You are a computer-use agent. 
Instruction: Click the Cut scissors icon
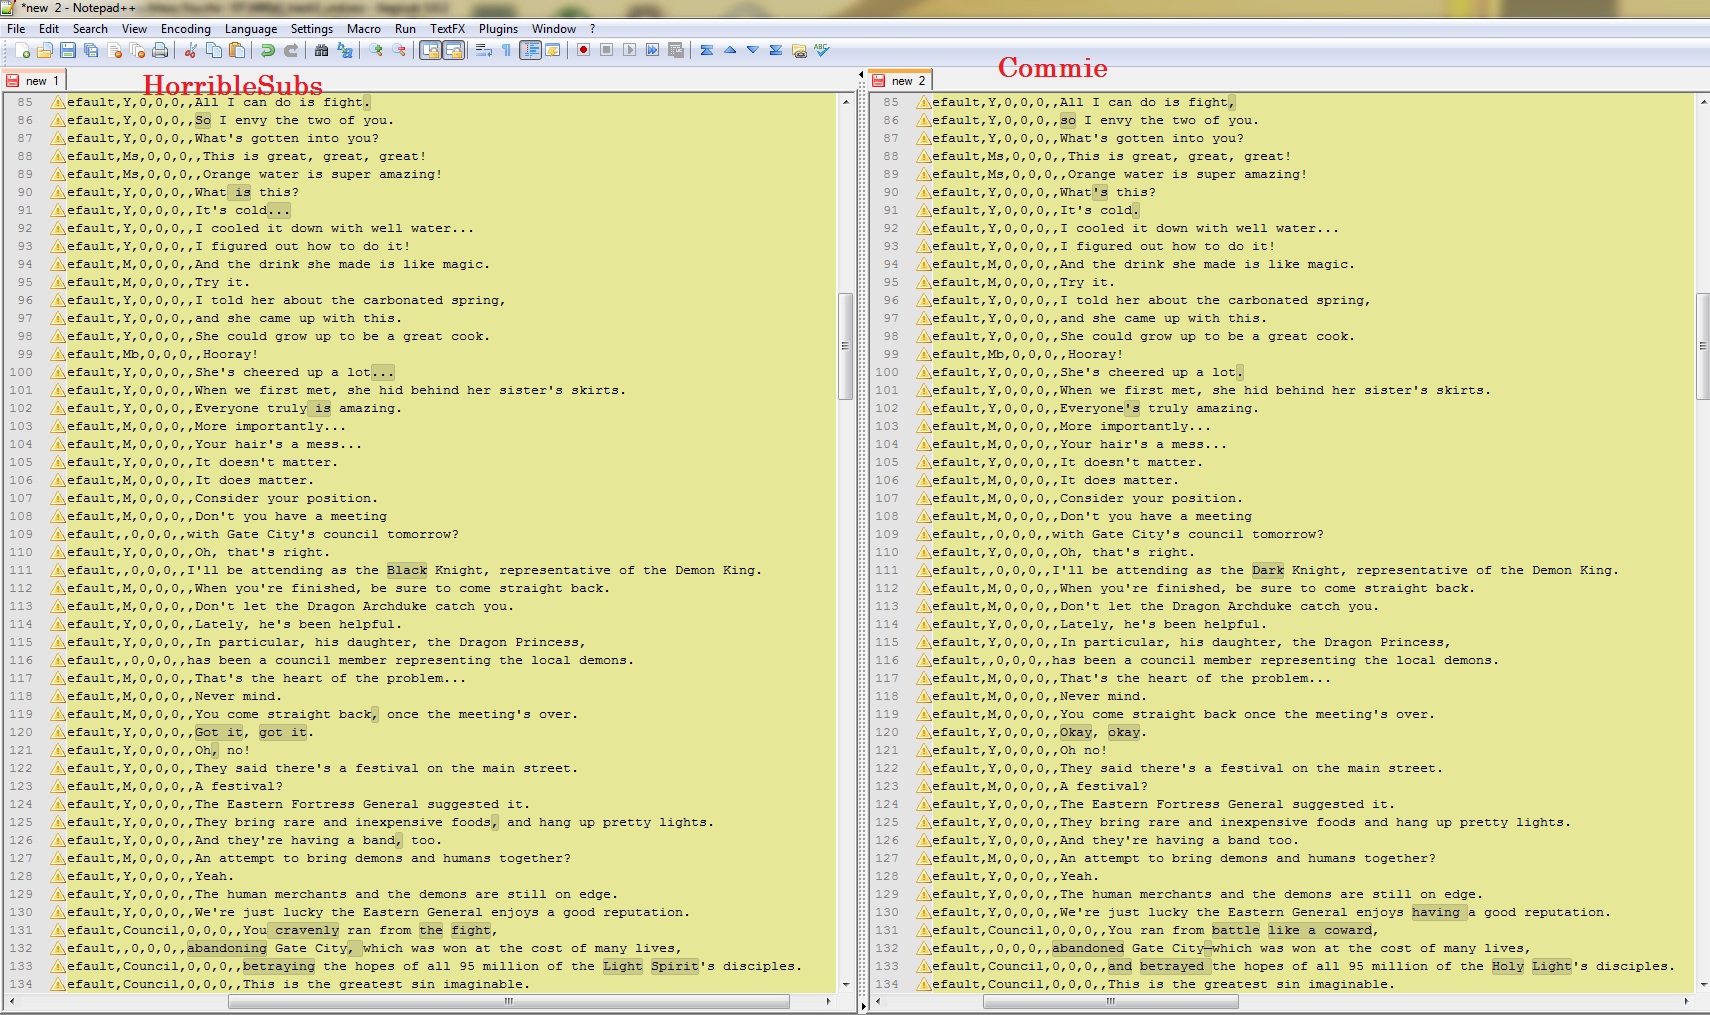190,51
